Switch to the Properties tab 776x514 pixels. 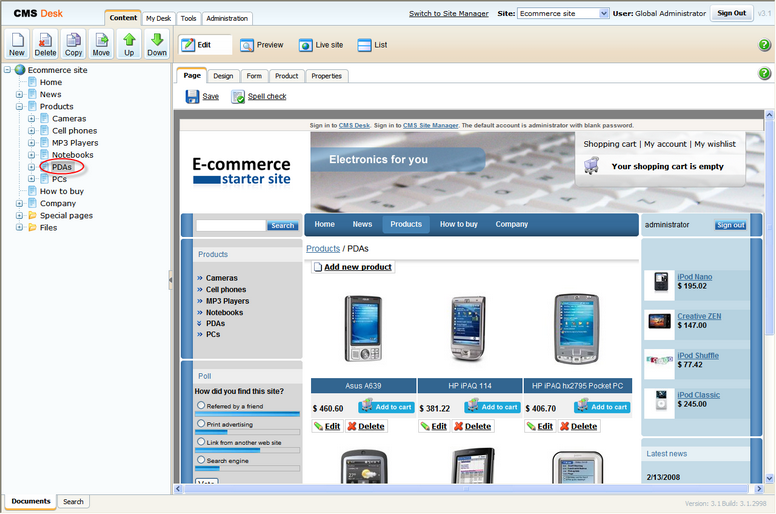click(327, 76)
